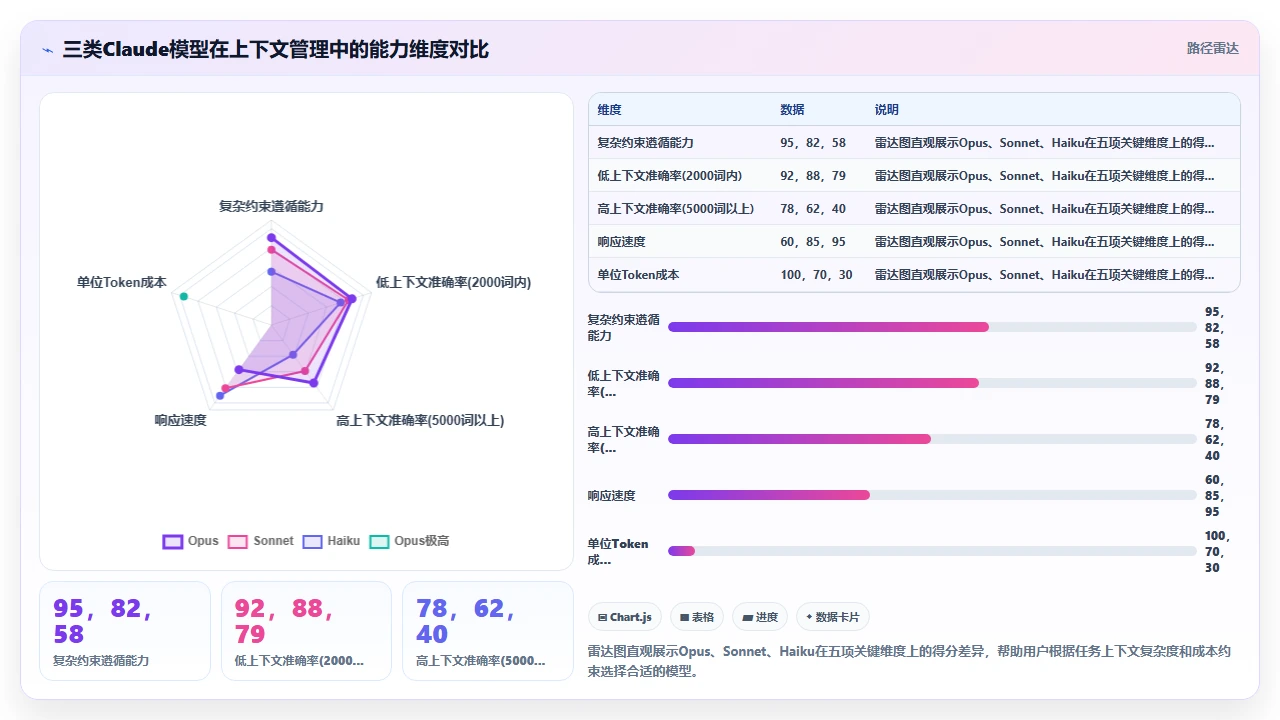Click the spark icon beside the title

[47, 49]
